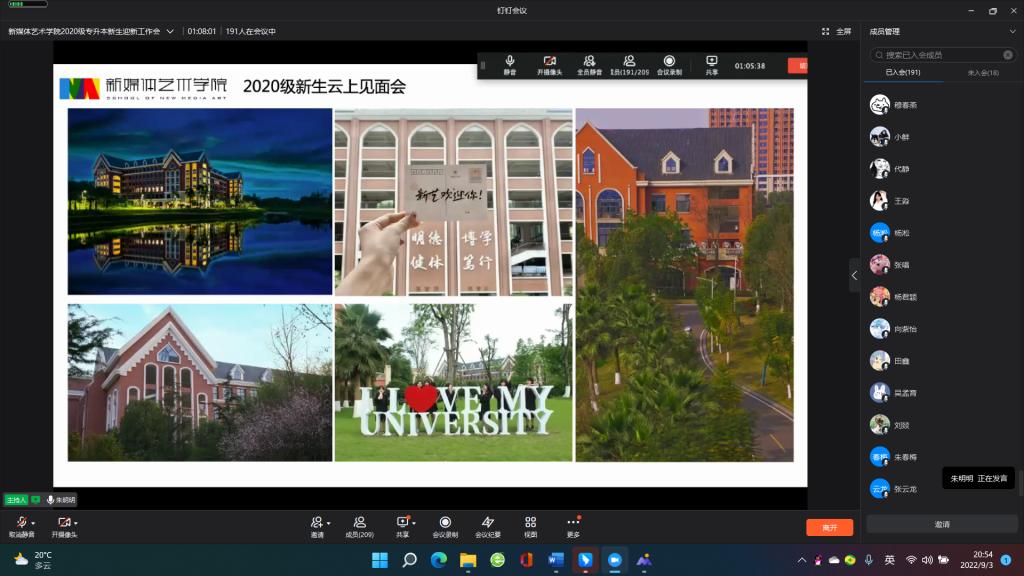Start meeting recording from bottom toolbar
1024x576 pixels.
pos(445,526)
